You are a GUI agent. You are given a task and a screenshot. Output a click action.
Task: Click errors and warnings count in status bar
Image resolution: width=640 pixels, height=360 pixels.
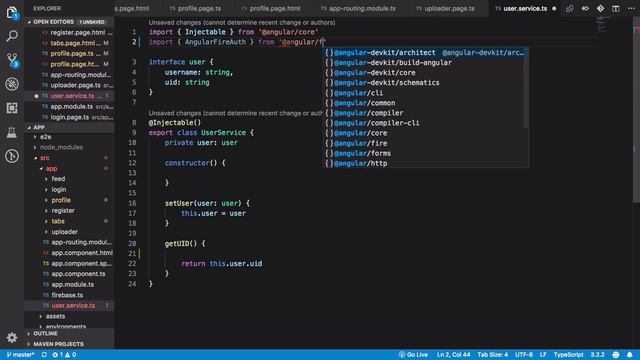pos(64,355)
